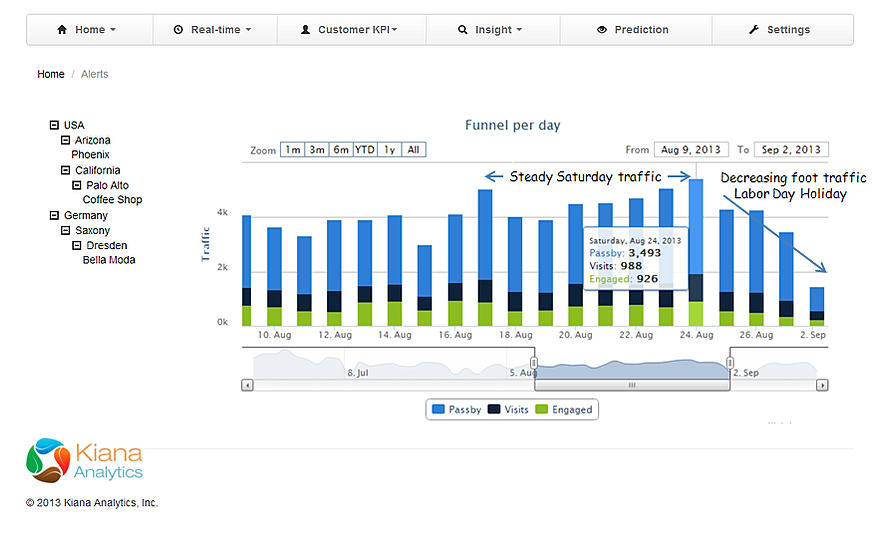Click the person icon beside Customer KPI
Image resolution: width=872 pixels, height=551 pixels.
(x=305, y=29)
